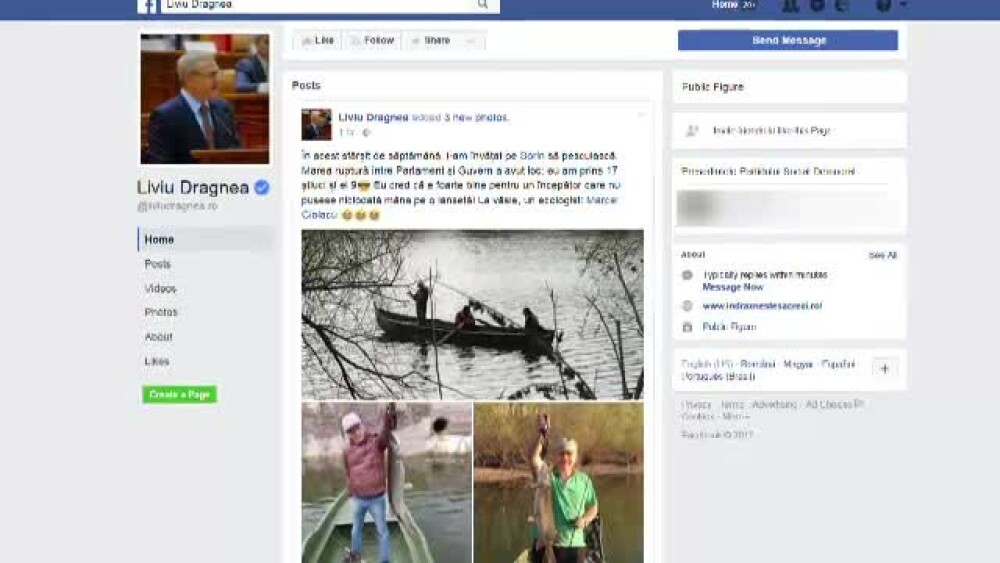
Task: Open the Share dropdown
Action: (x=431, y=40)
